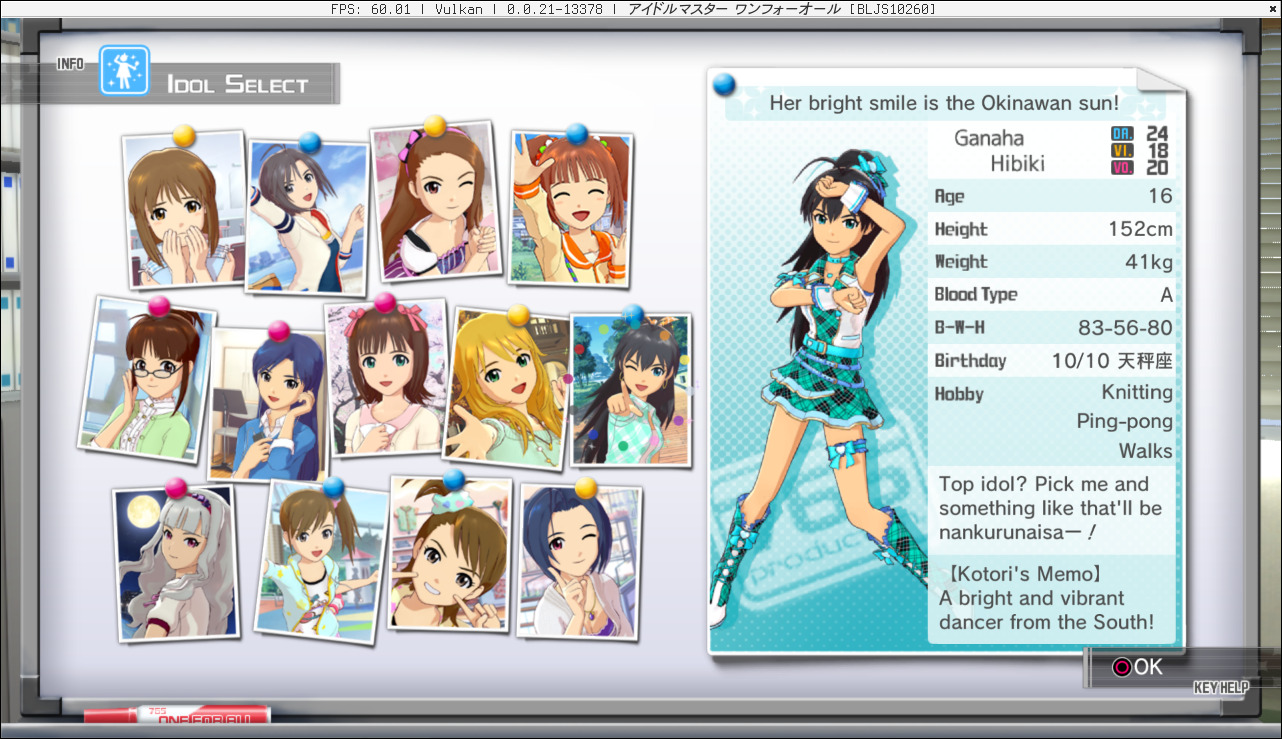
Task: Click the B-W-H 83-56-80 row
Action: click(x=1052, y=328)
